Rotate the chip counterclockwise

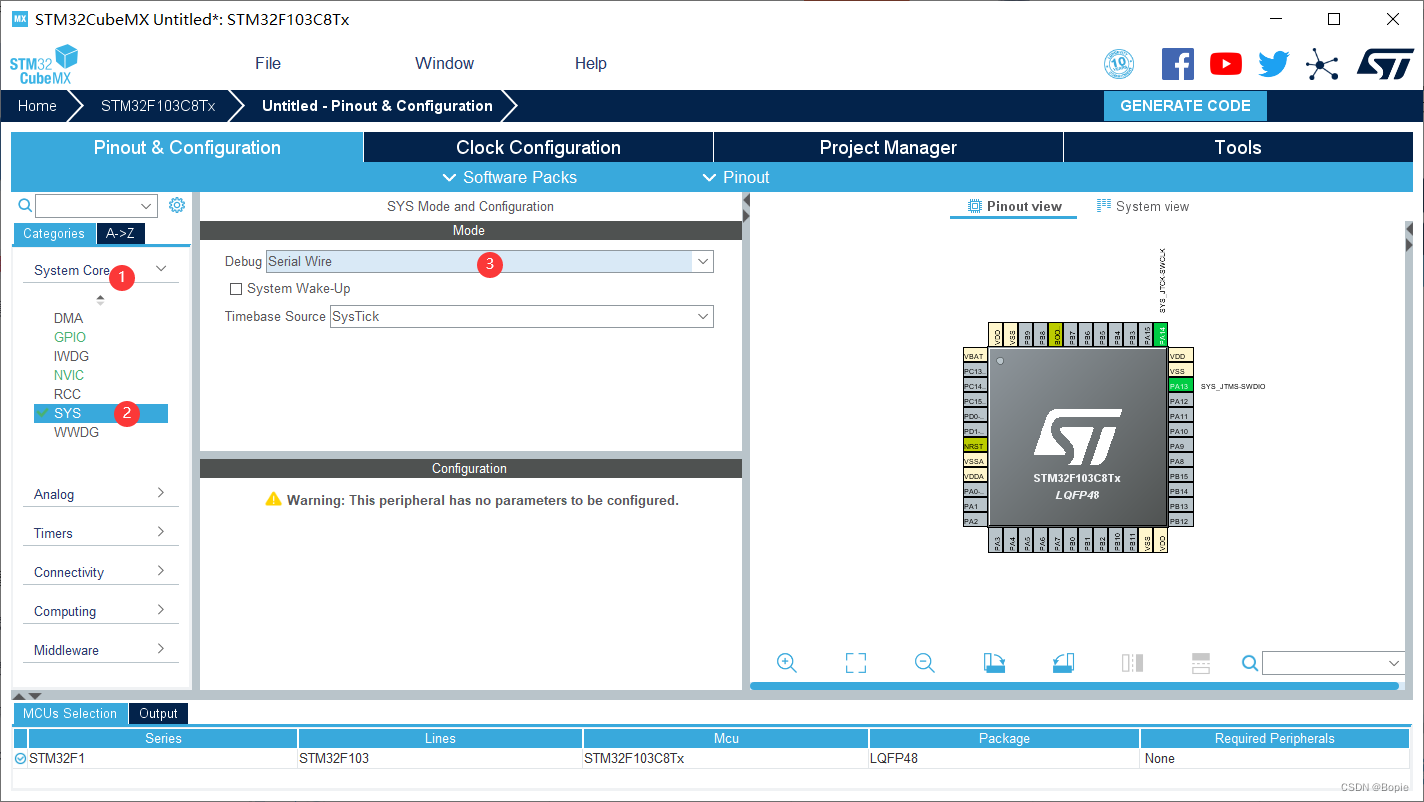point(1063,662)
